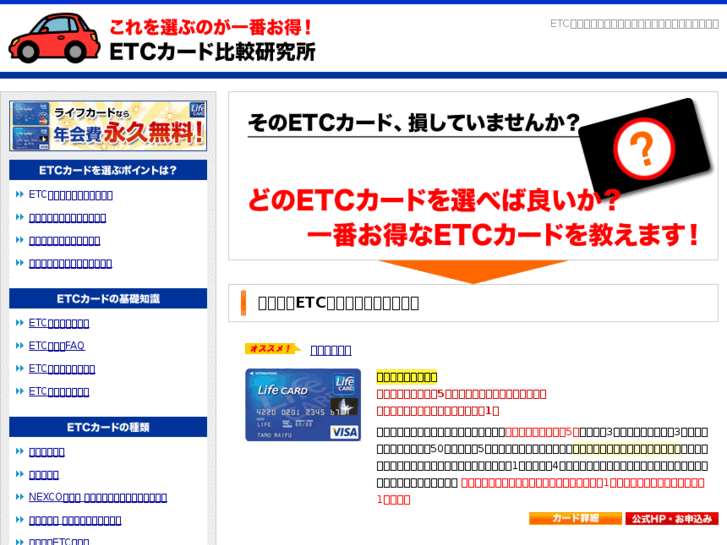Click the 公式HP・お申込み button
Screen dimensions: 727x545
coord(672,518)
